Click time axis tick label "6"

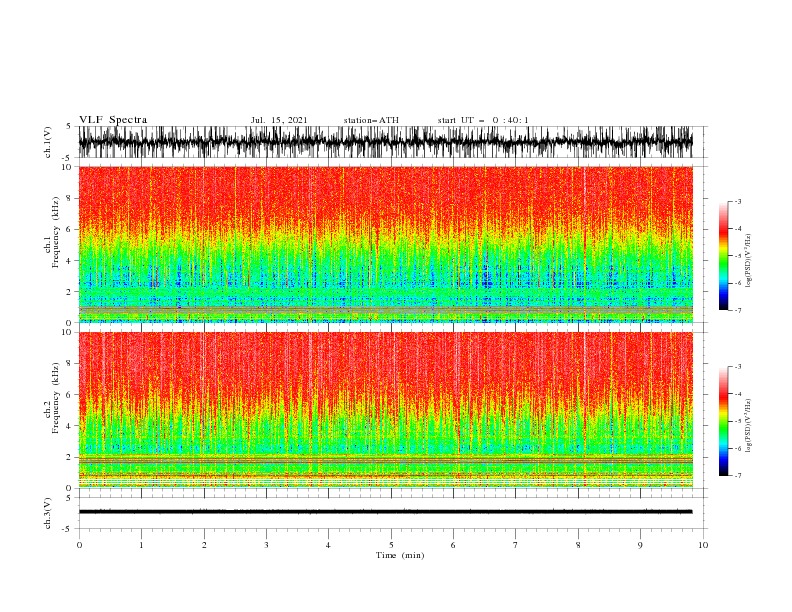point(453,545)
